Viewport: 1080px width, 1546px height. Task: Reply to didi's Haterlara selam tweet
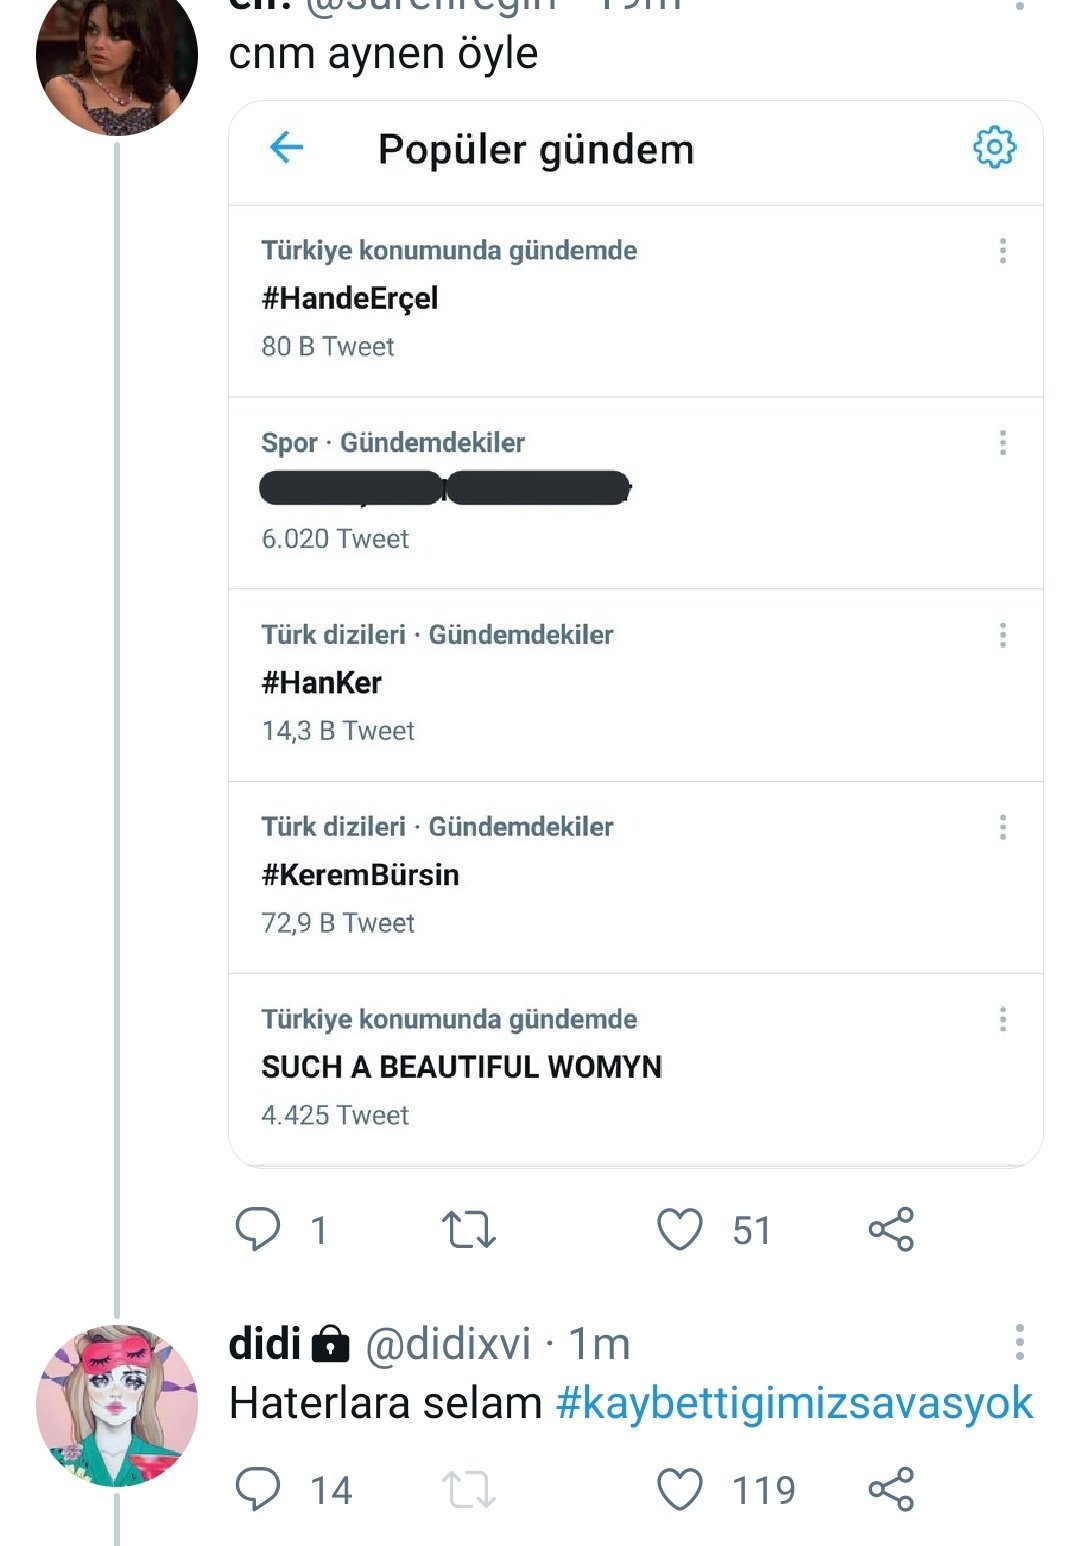pos(258,1490)
